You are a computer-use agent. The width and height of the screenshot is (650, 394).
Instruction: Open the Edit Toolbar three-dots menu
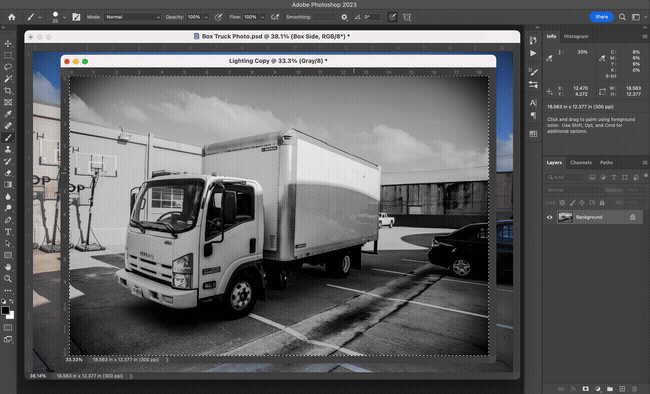(x=8, y=290)
